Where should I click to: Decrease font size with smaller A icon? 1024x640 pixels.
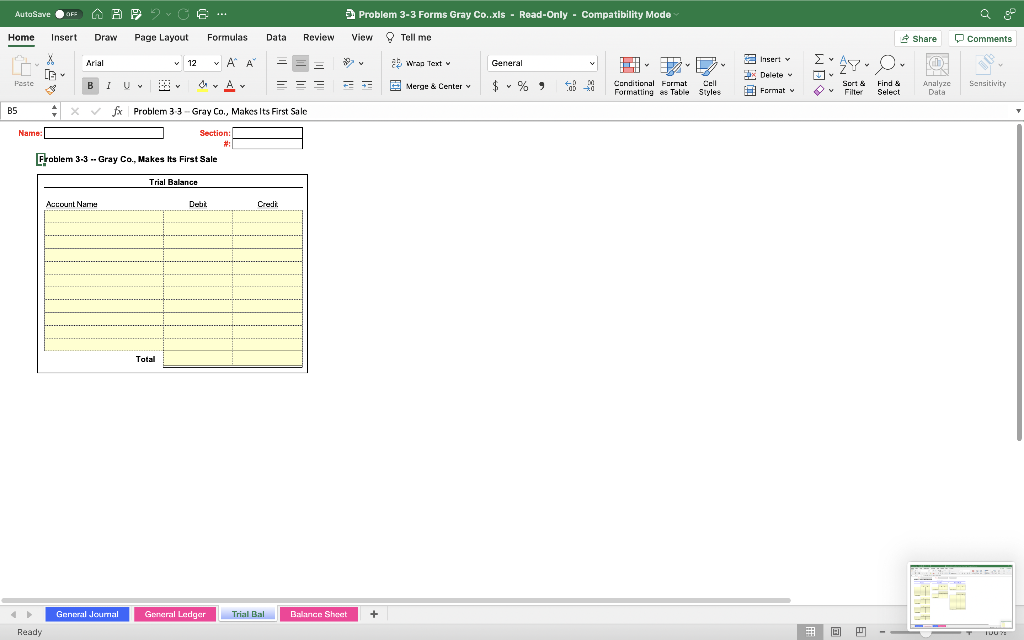251,63
